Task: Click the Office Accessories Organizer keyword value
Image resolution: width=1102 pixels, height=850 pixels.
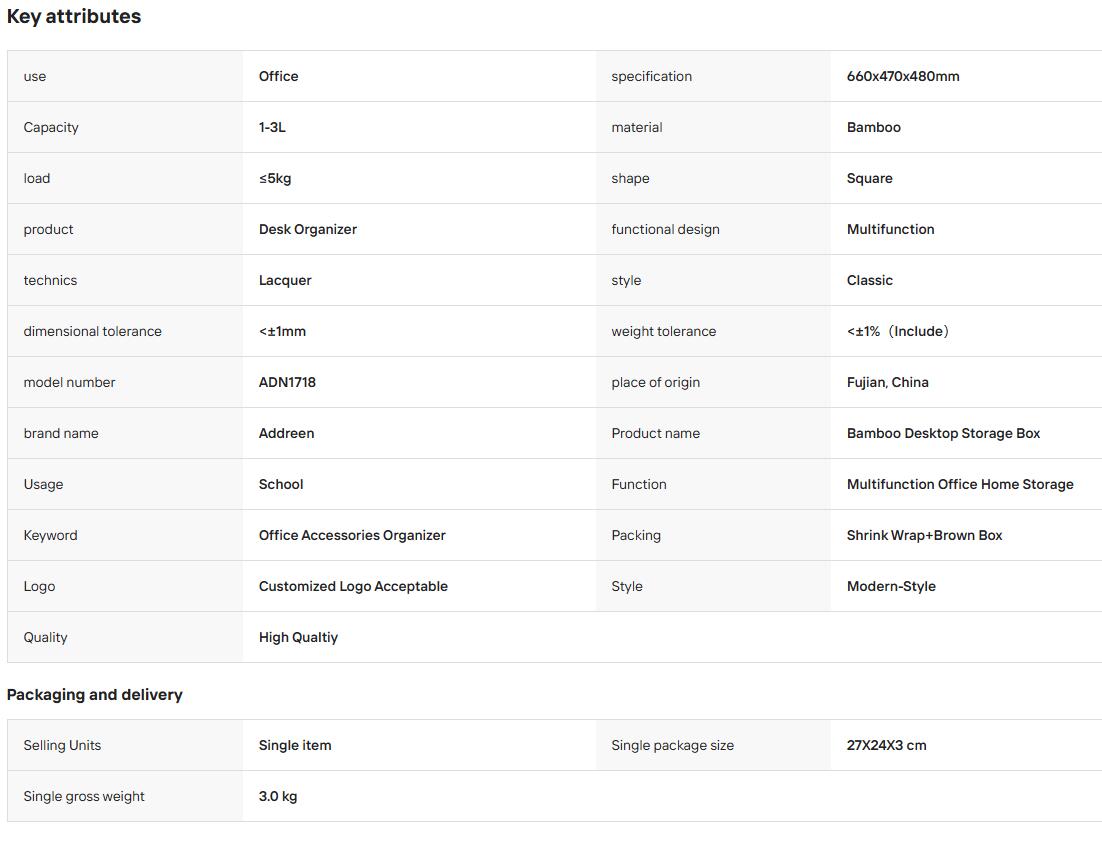Action: click(352, 535)
